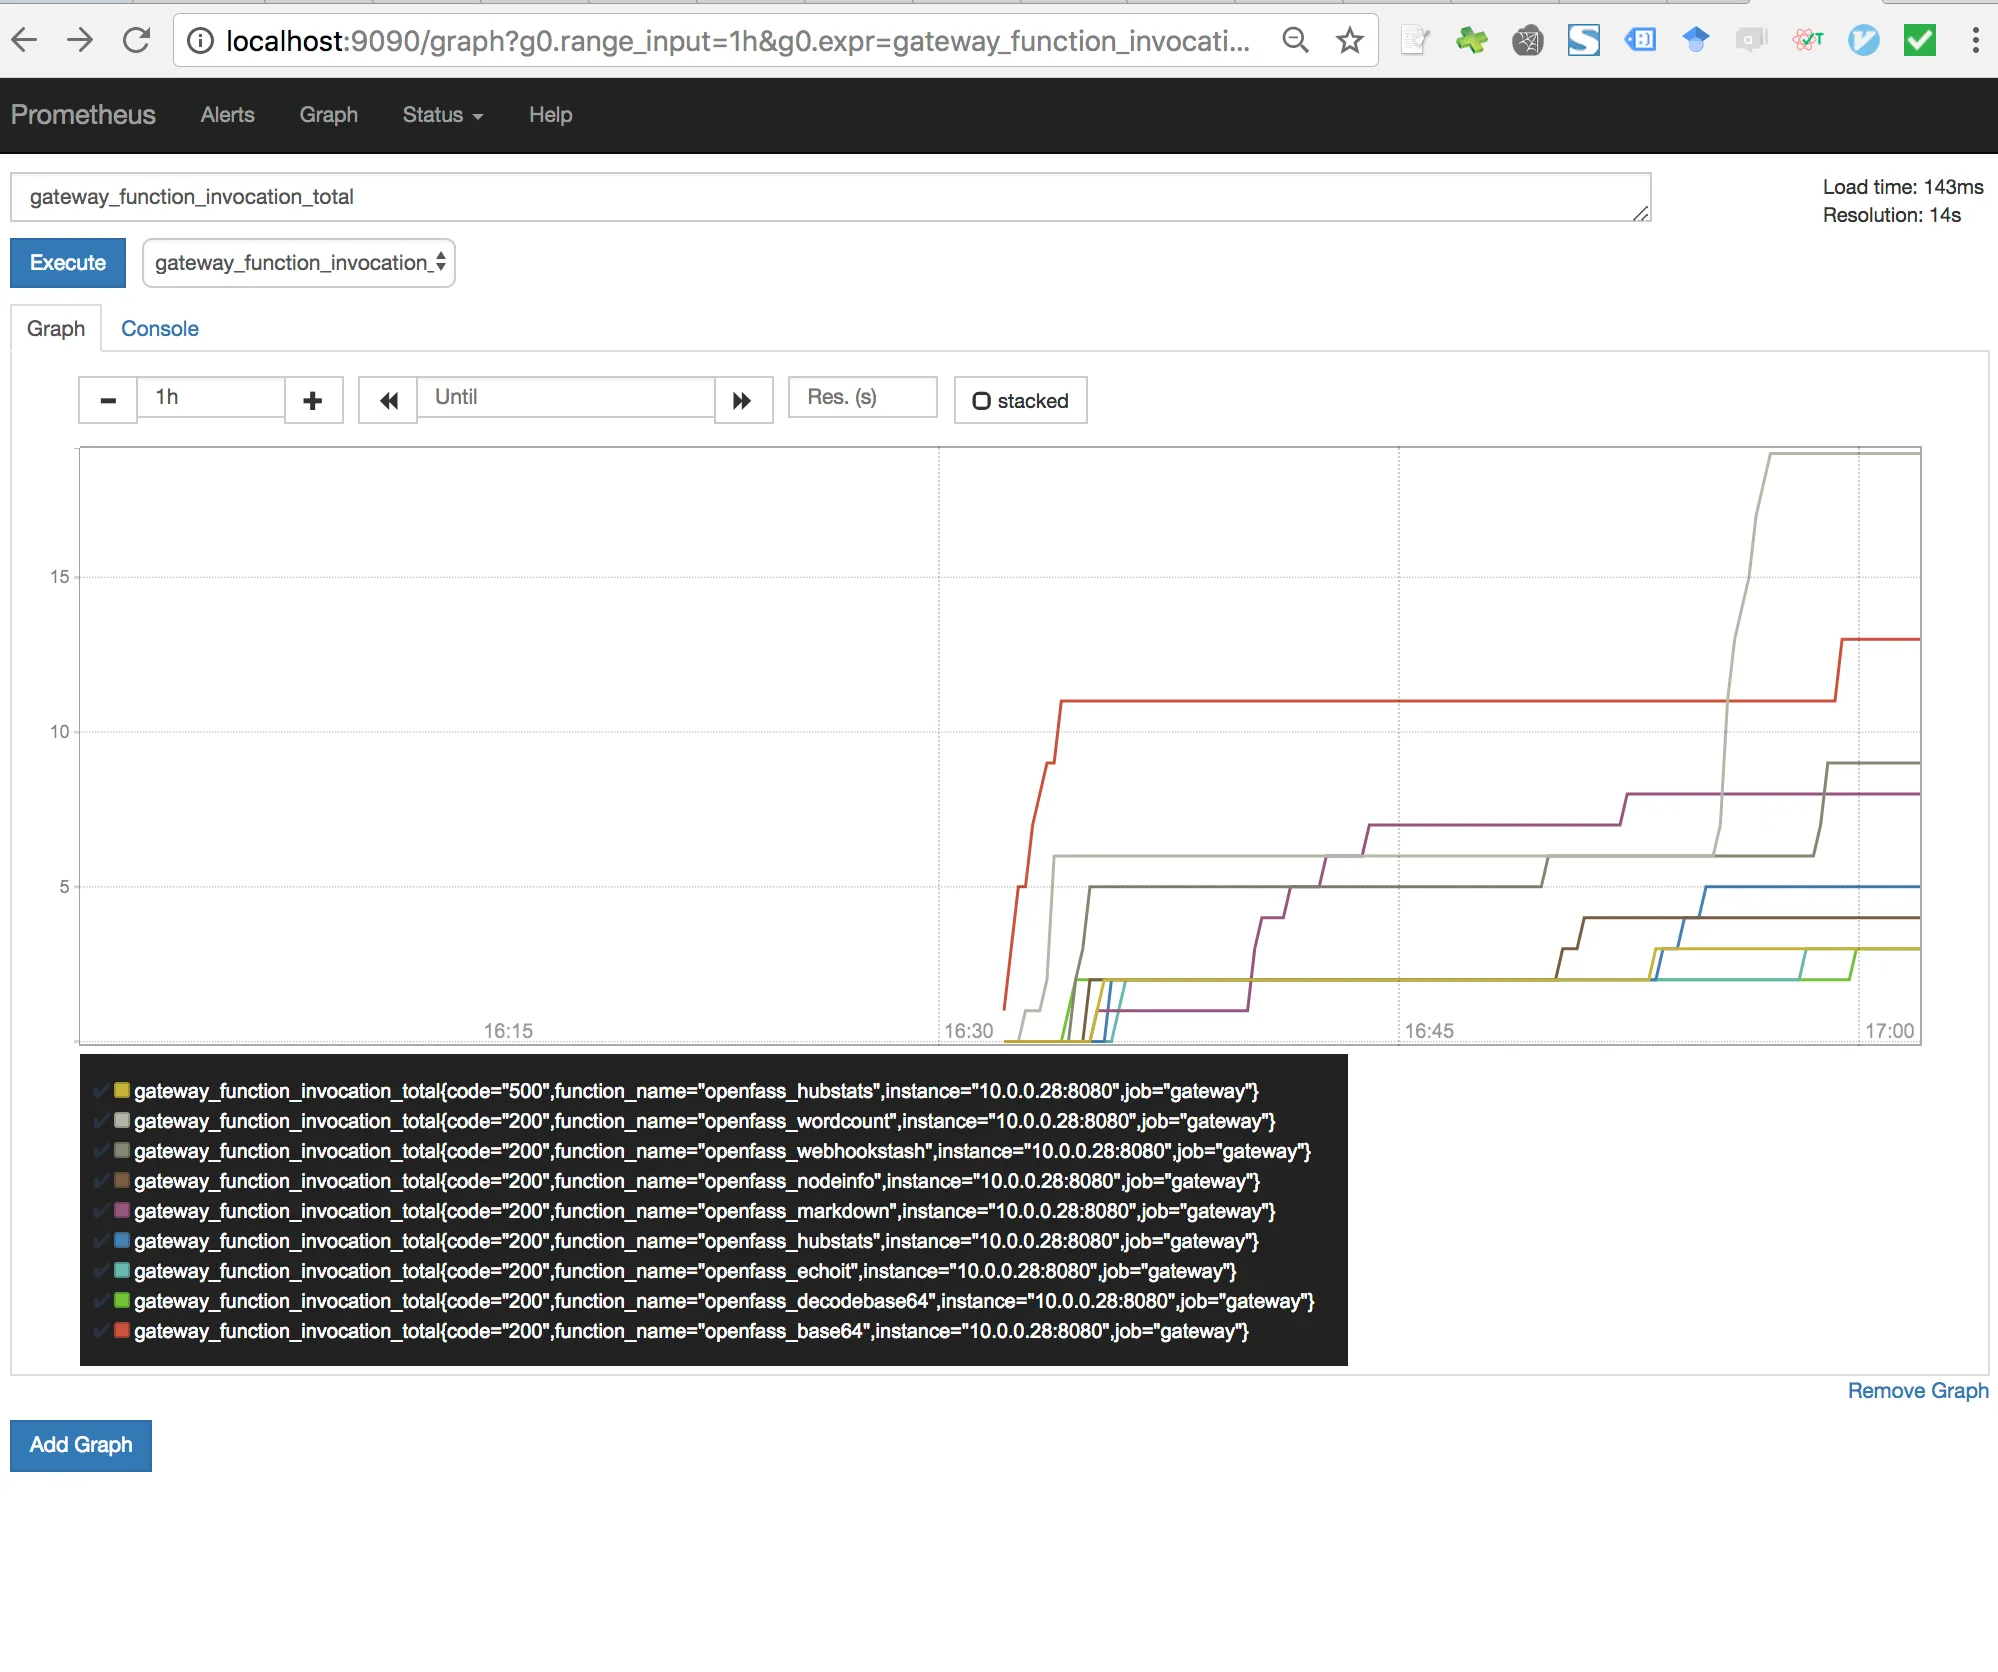Open the zoom magnifier icon in address bar

click(x=1295, y=40)
